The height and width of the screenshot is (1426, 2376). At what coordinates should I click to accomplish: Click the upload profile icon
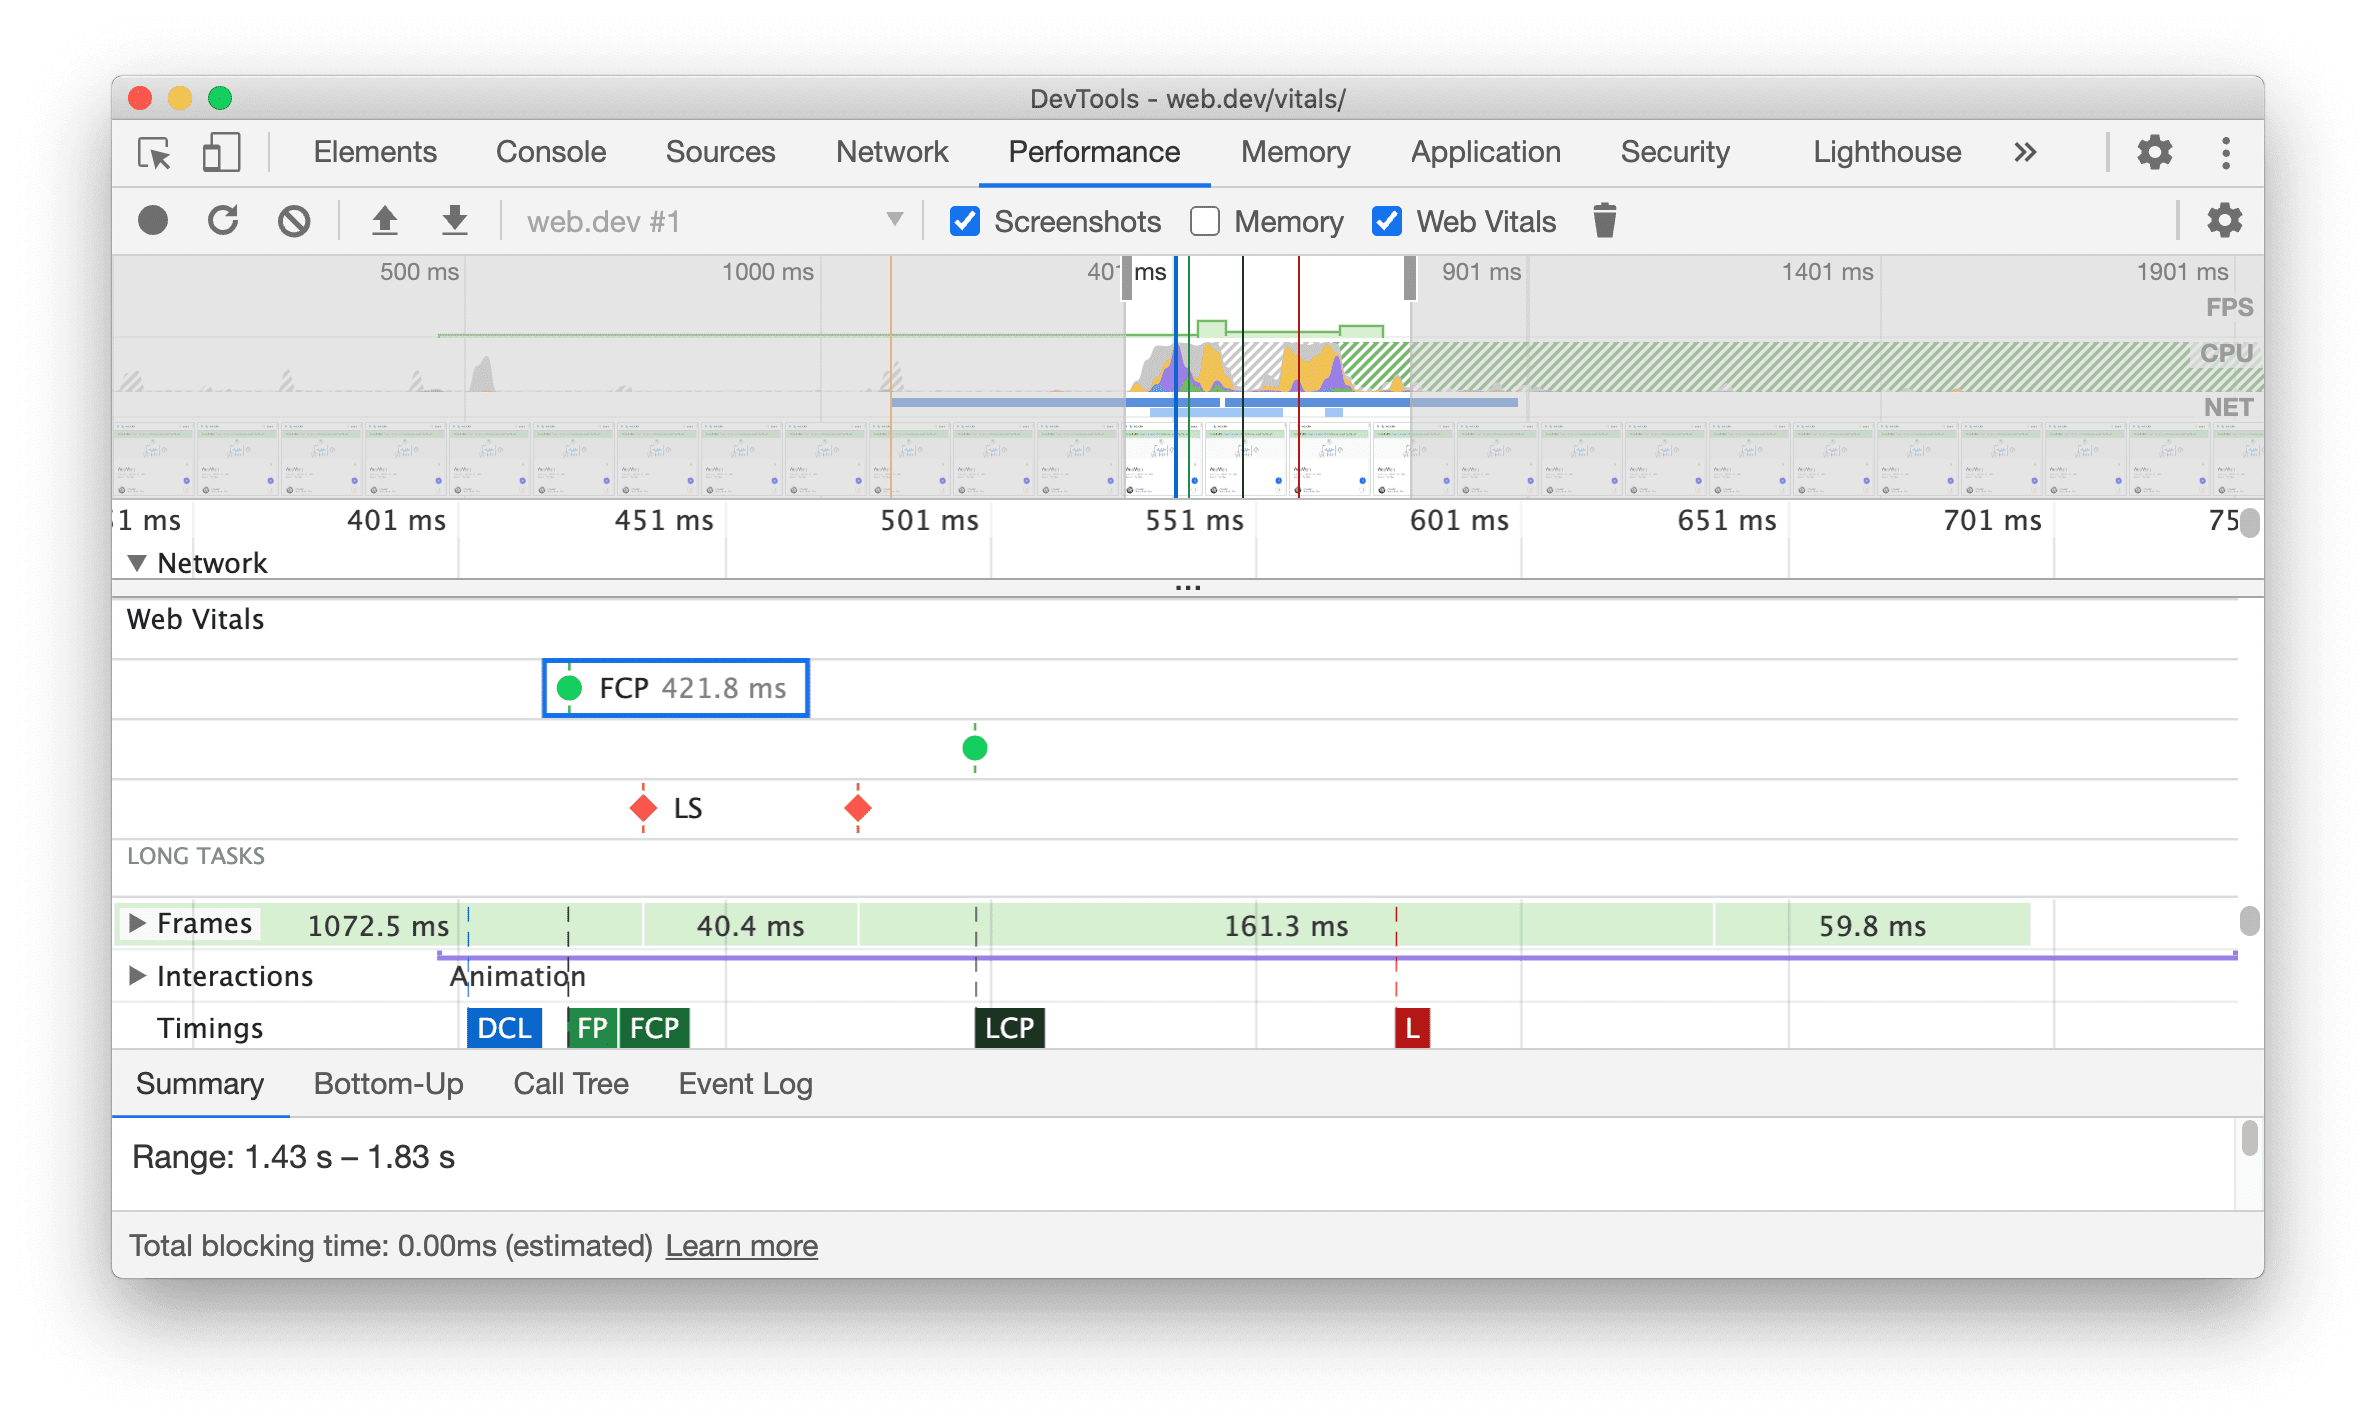coord(382,221)
